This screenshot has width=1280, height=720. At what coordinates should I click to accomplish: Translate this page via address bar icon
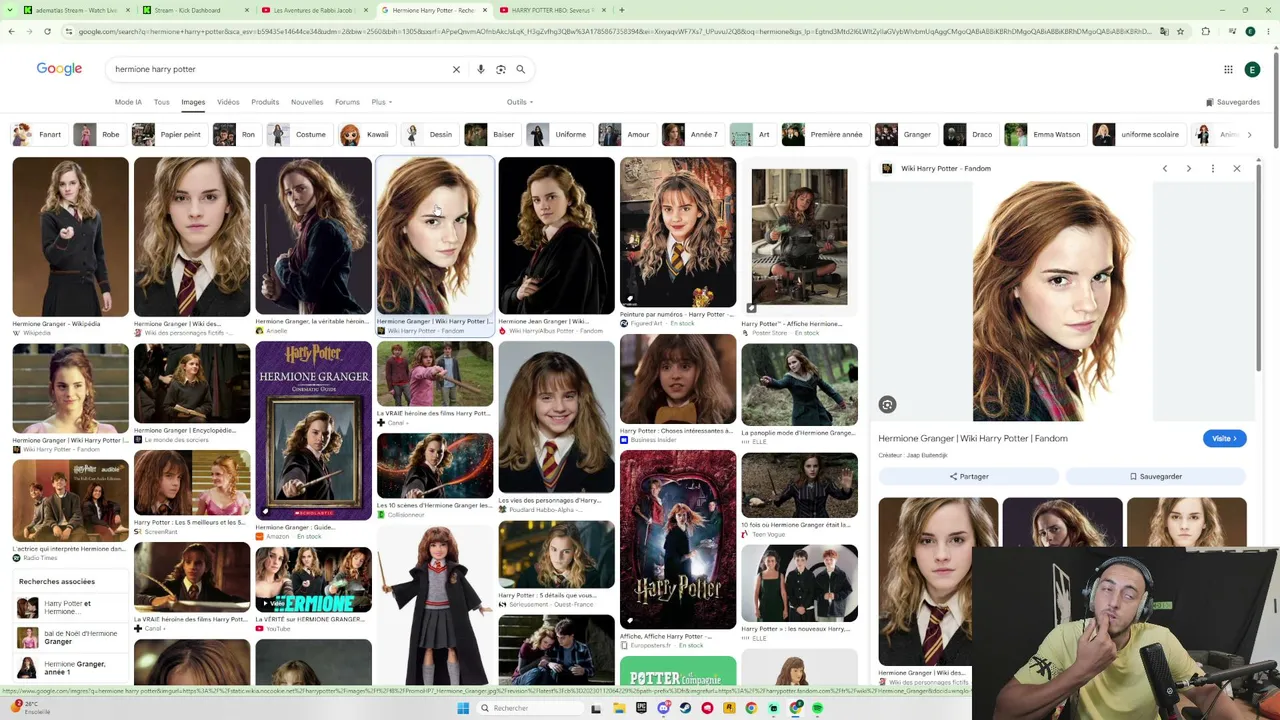1164,32
